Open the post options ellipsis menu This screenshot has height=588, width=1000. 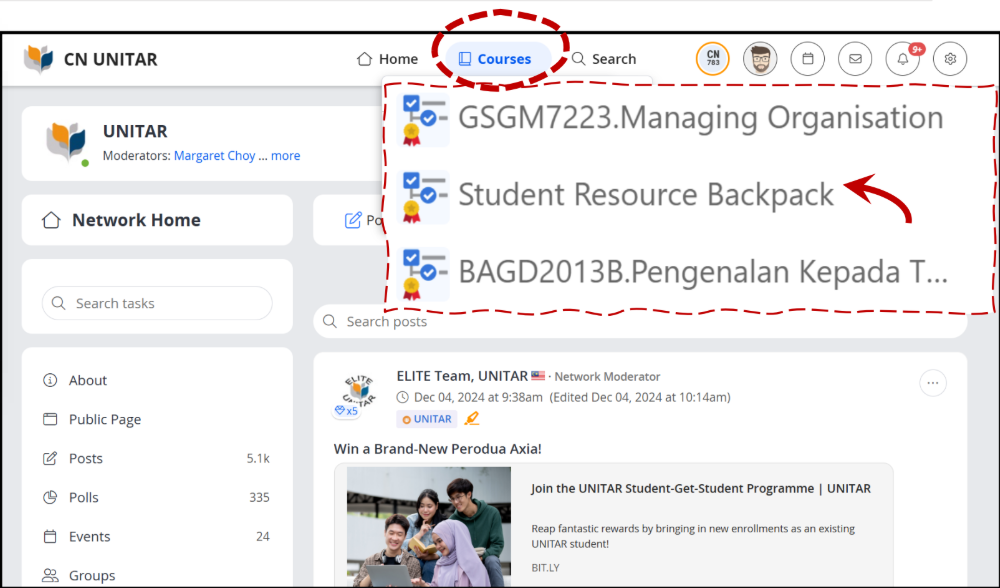coord(932,383)
